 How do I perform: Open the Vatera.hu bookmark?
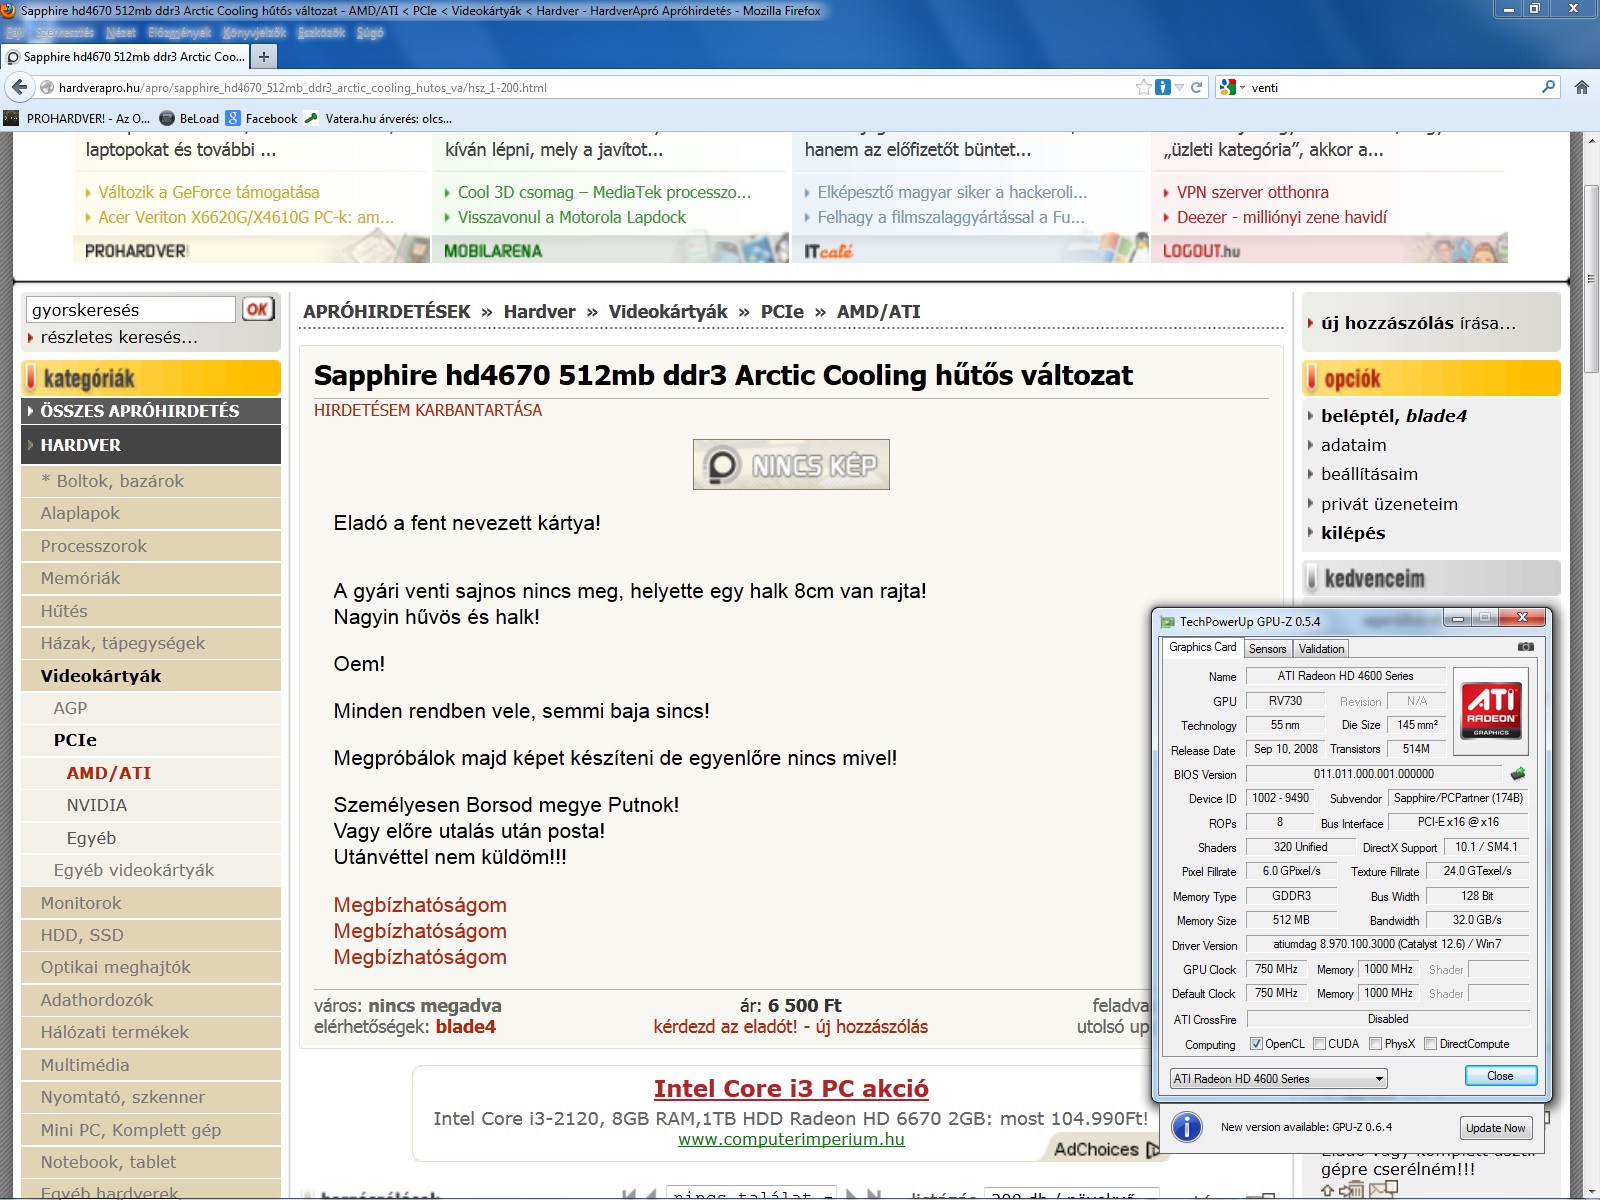pyautogui.click(x=378, y=118)
